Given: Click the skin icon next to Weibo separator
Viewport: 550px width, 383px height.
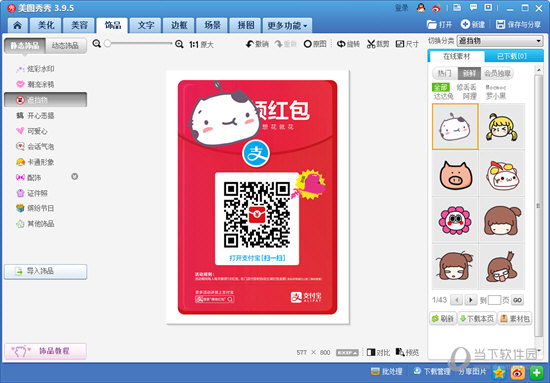Looking at the screenshot, I should [x=457, y=7].
